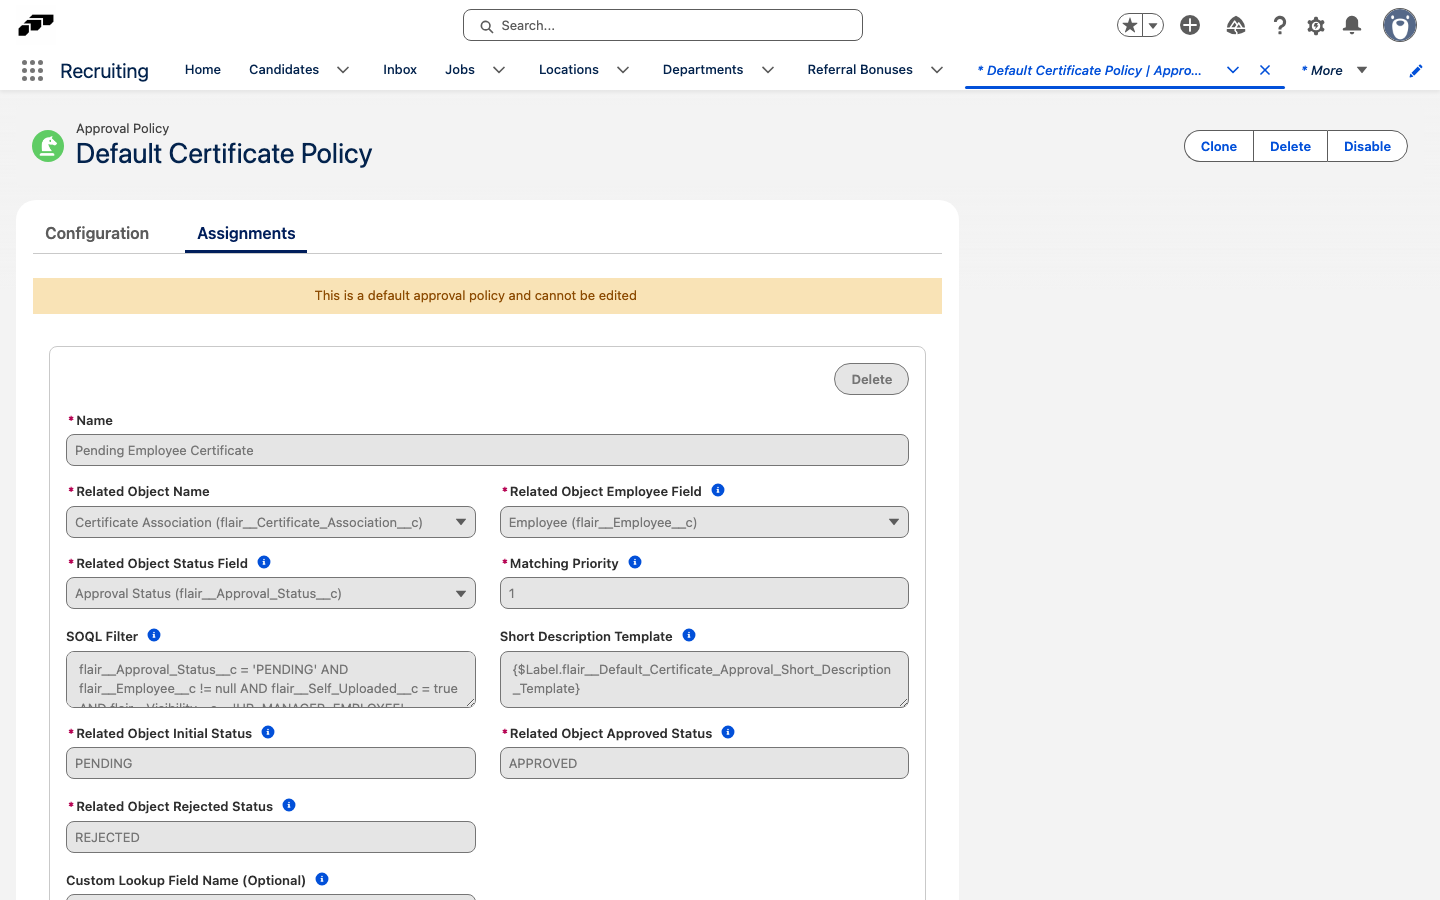Show info for Related Object Rejected Status
1440x900 pixels.
click(289, 805)
